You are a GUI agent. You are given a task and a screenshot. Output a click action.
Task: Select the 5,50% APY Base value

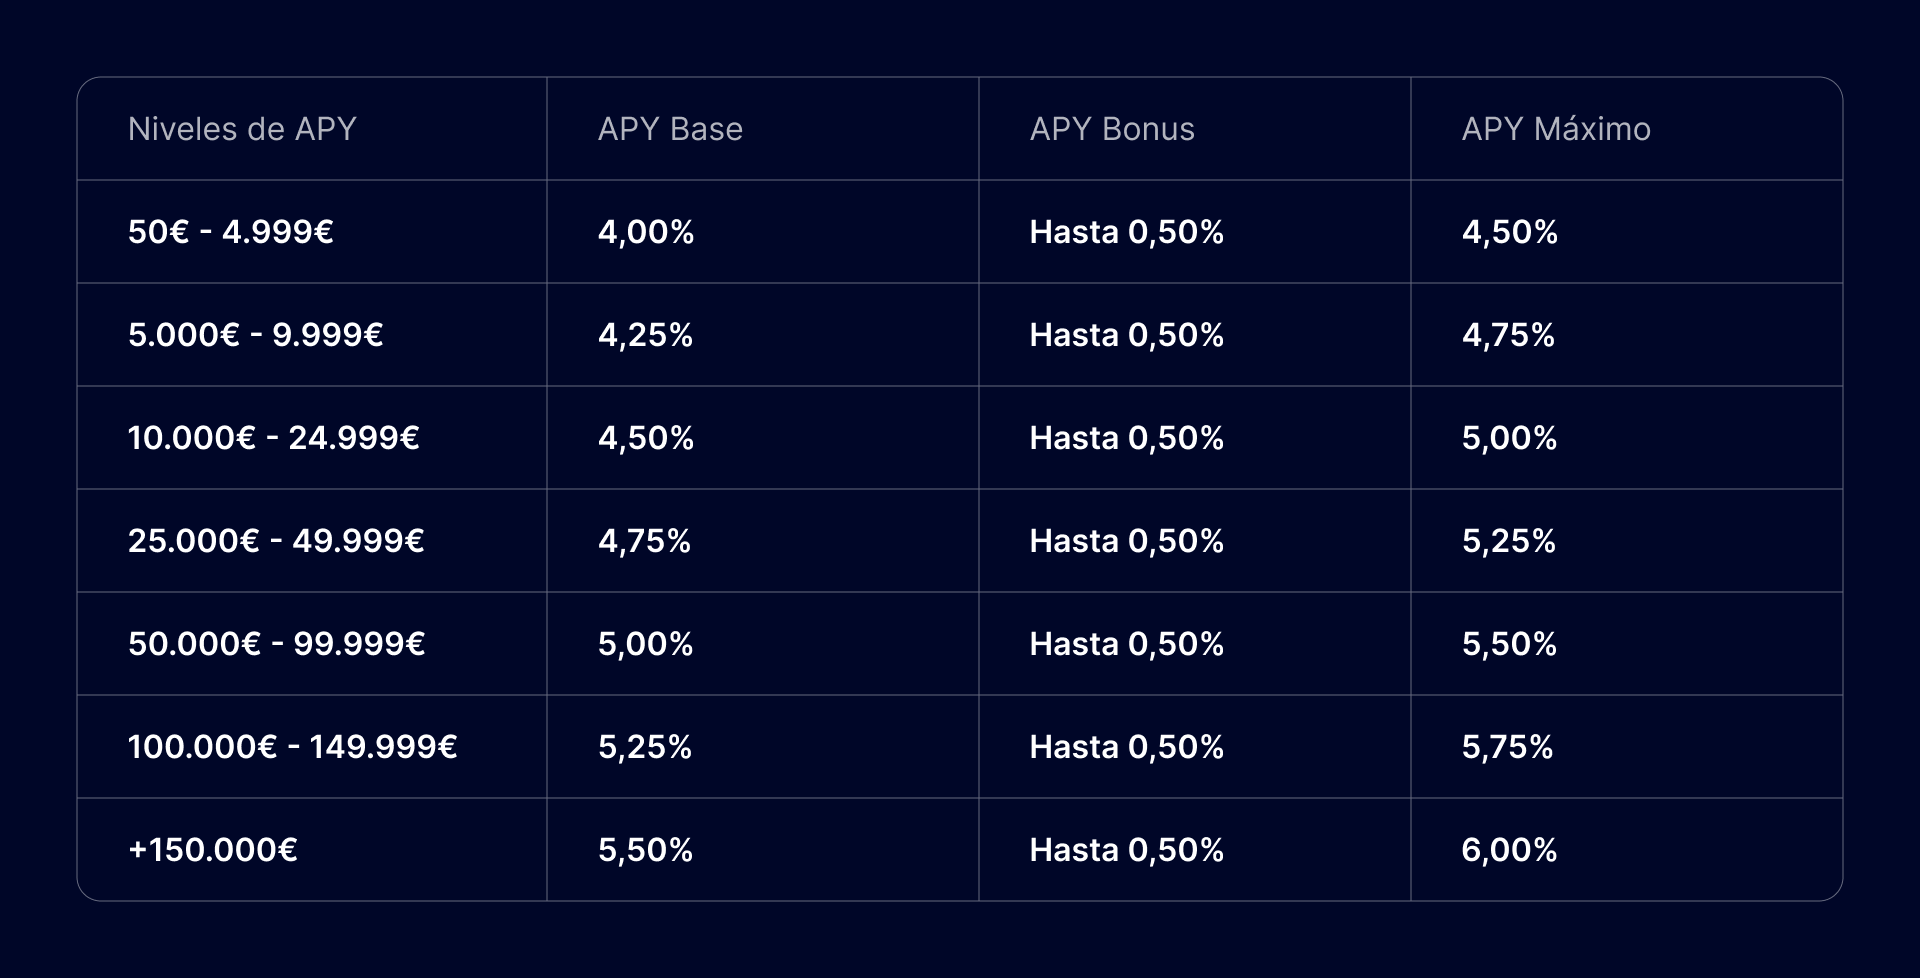[646, 850]
